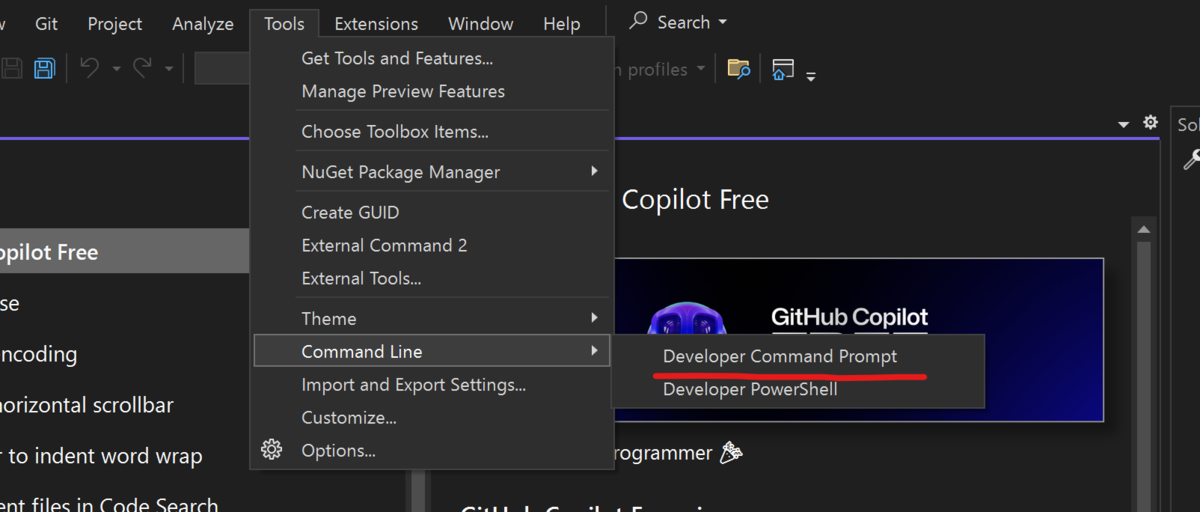Open the Help menu
This screenshot has height=512, width=1200.
[561, 23]
